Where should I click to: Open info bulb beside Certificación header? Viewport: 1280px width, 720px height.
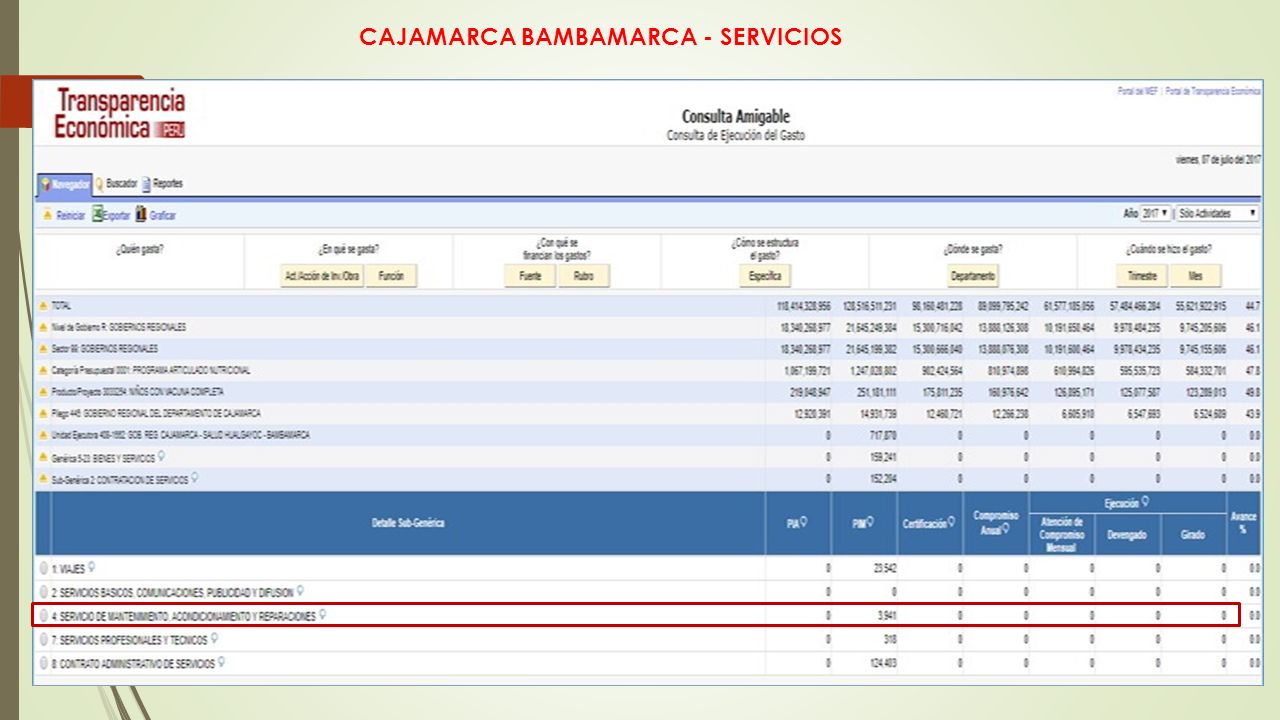click(x=951, y=522)
